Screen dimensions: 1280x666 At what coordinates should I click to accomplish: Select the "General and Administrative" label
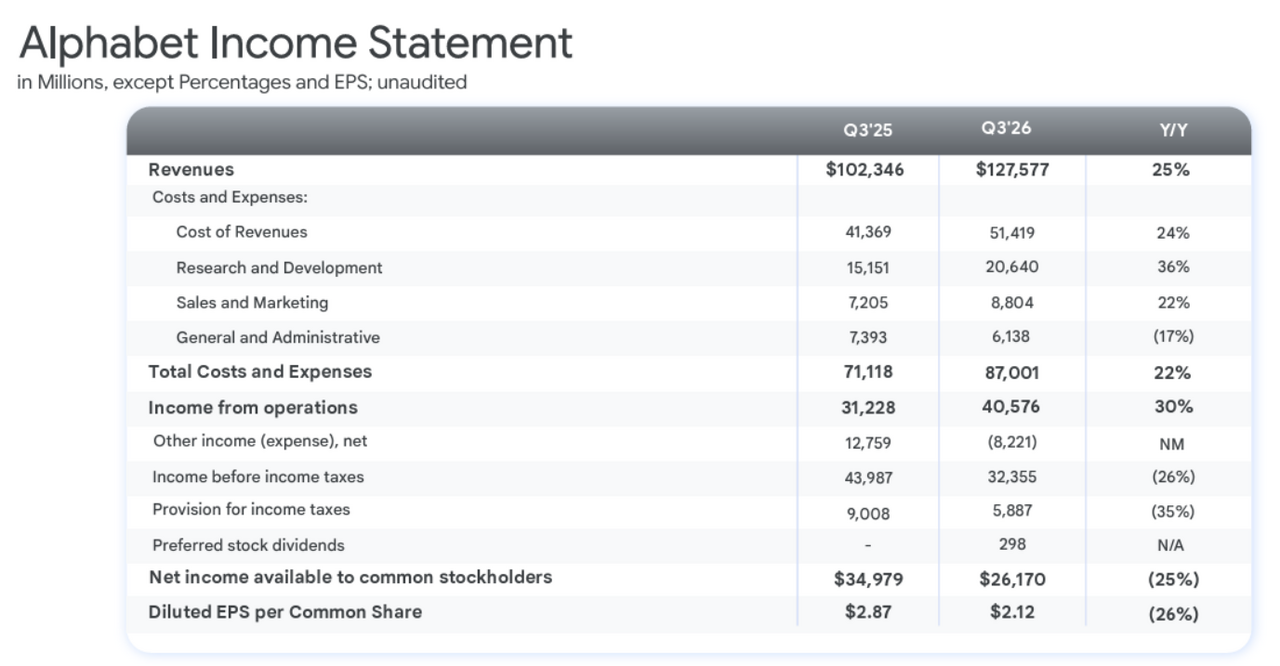point(278,338)
